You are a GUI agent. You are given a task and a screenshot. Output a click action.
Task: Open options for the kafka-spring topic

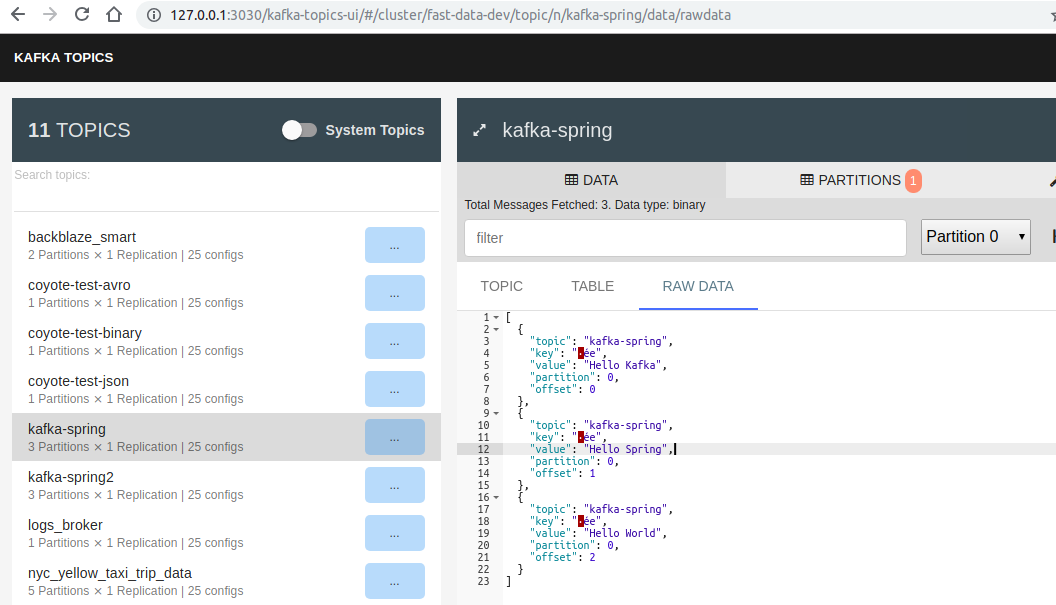395,437
